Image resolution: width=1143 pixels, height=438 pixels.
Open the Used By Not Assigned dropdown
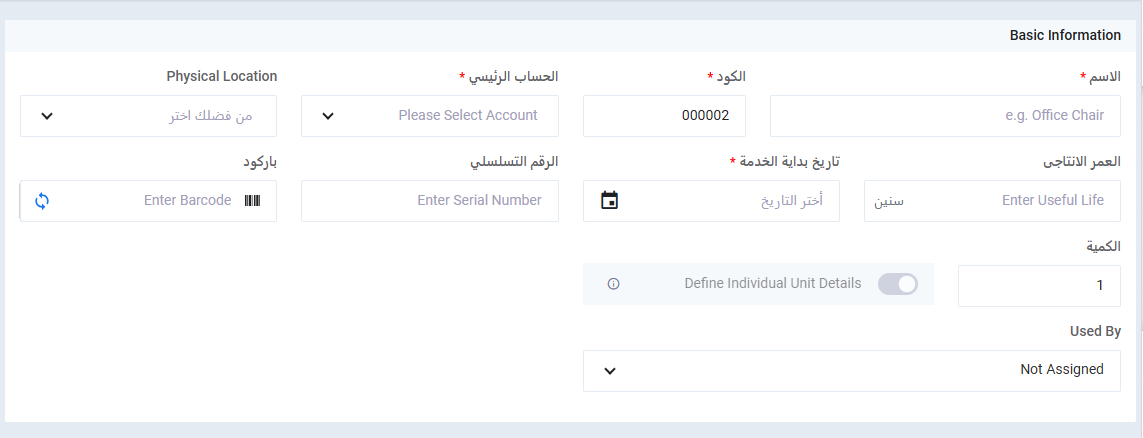(851, 370)
